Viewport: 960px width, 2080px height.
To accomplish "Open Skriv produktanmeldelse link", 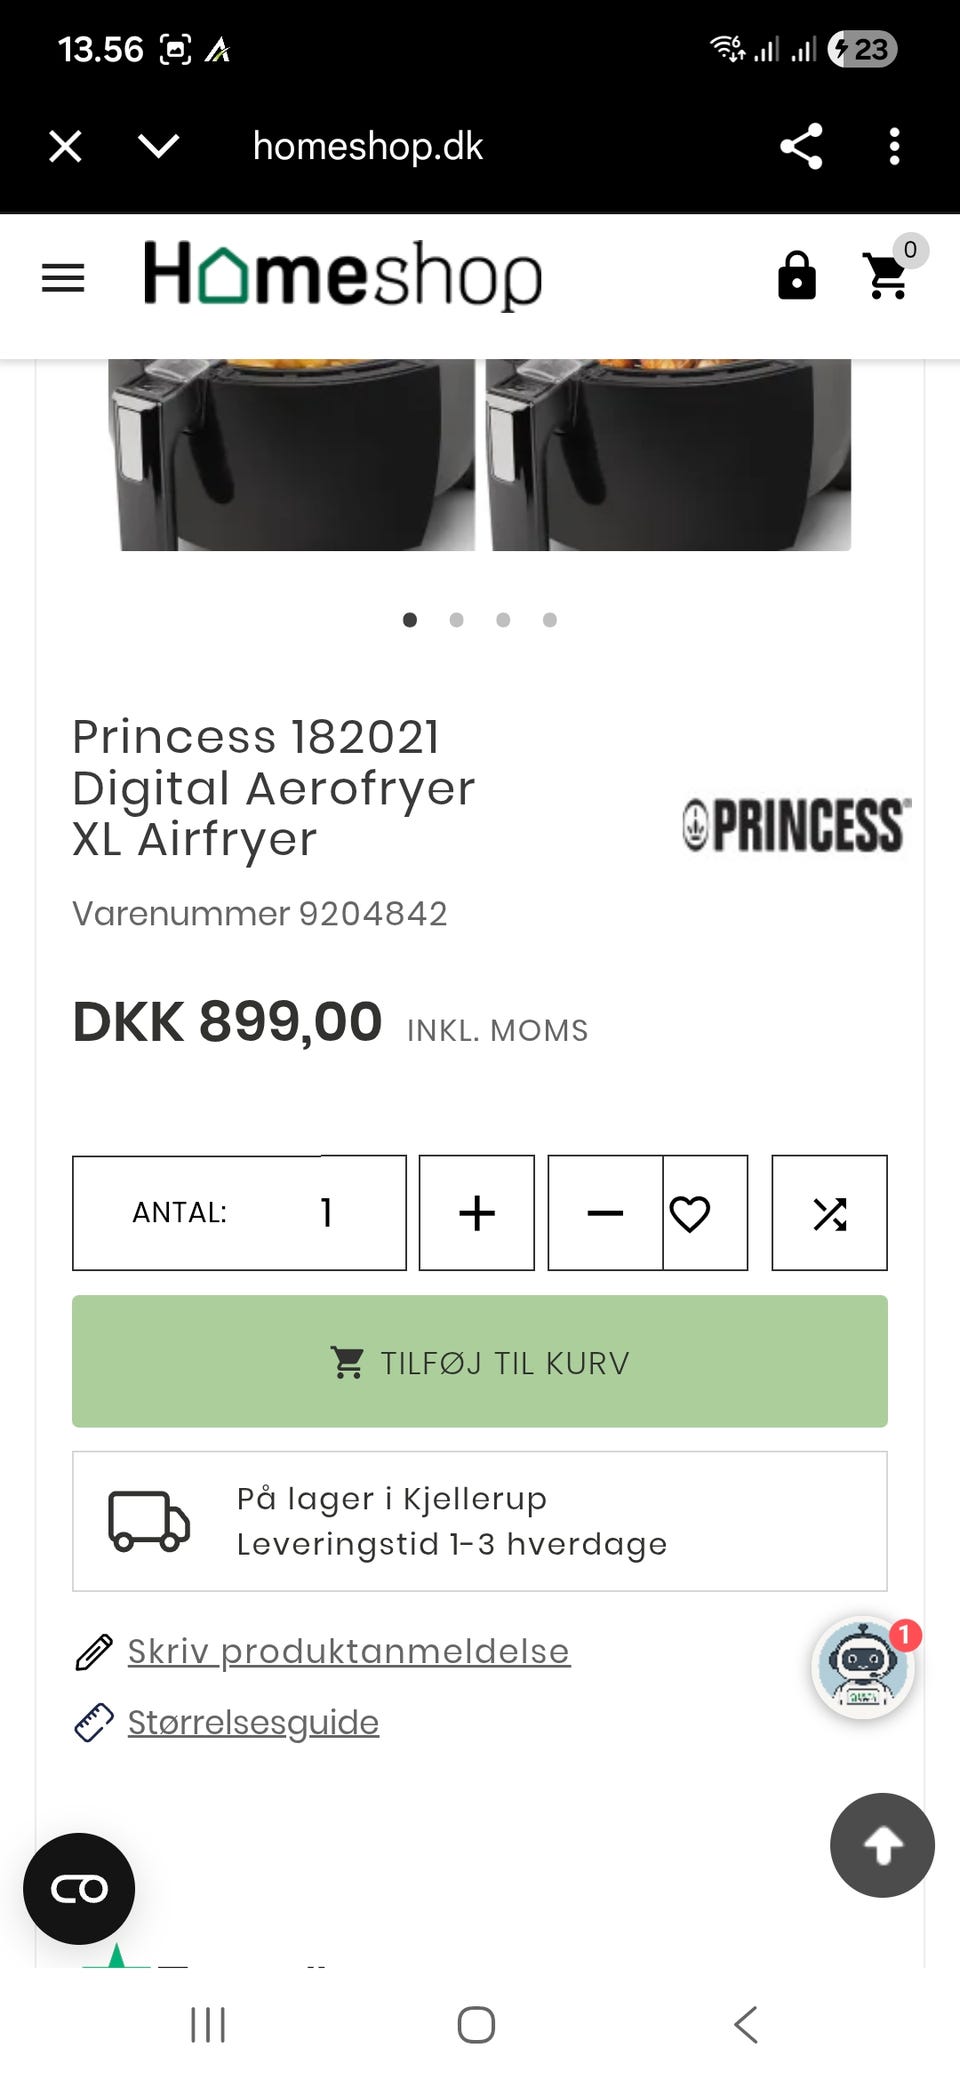I will pos(348,1651).
